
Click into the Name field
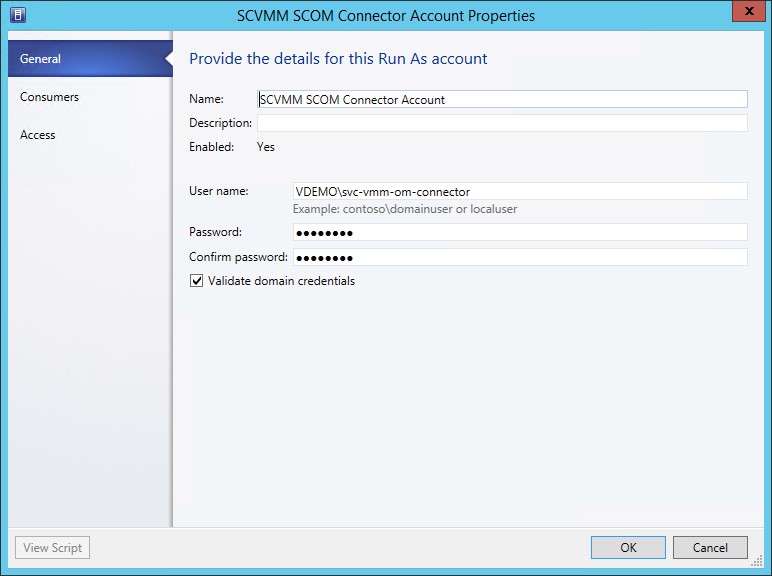coord(502,99)
